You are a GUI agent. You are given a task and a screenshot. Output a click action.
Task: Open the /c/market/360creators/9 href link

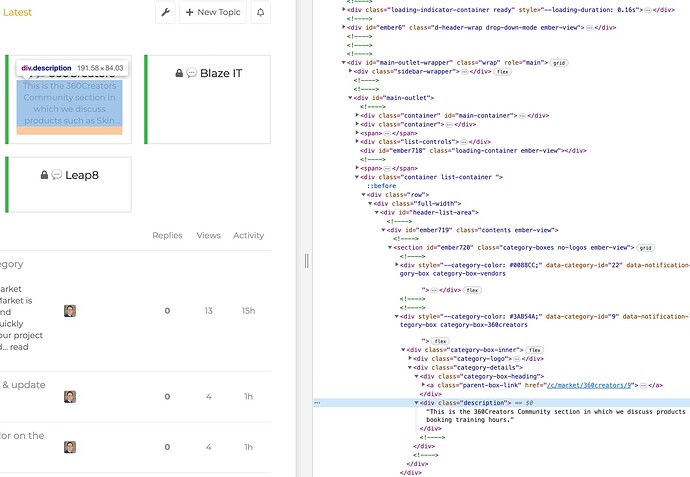click(x=589, y=385)
